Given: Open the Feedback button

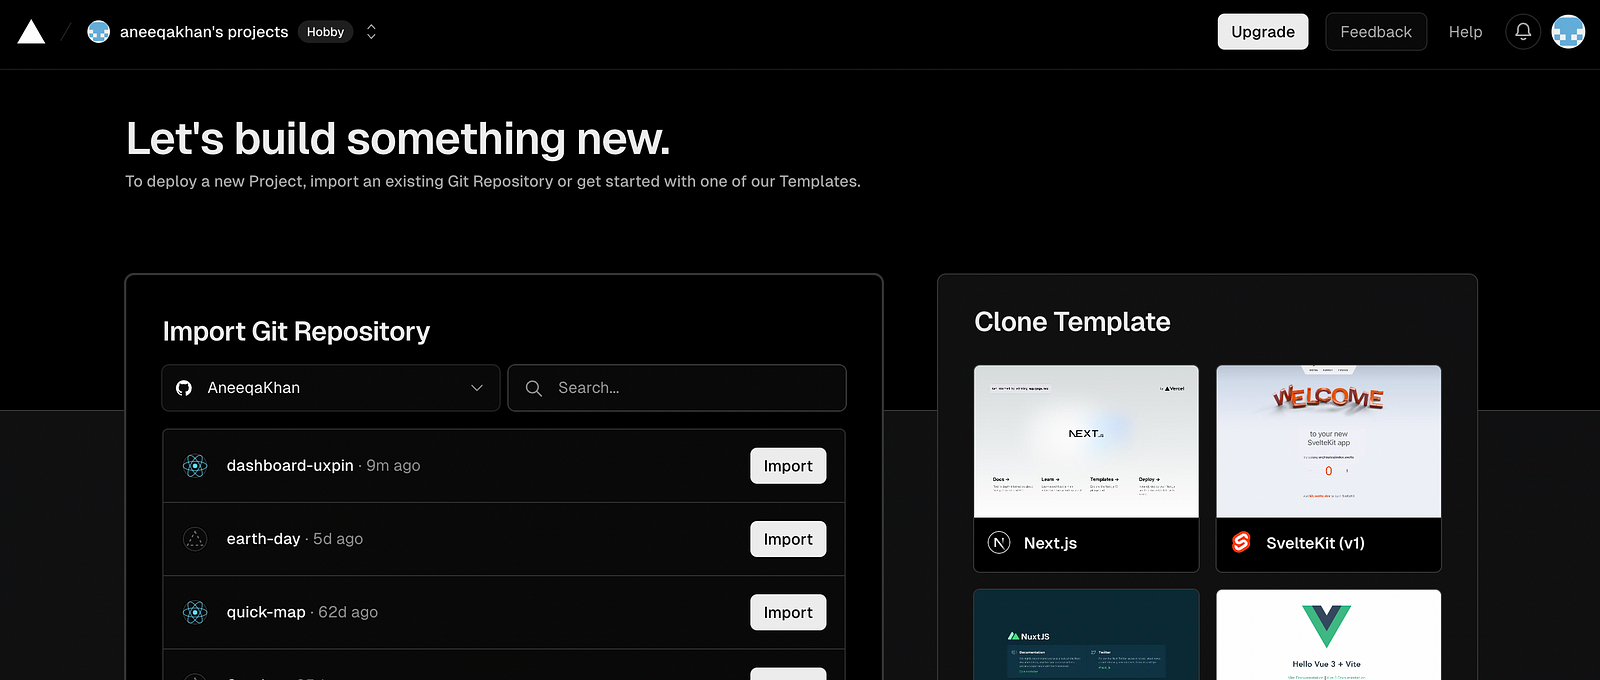Looking at the screenshot, I should coord(1376,32).
